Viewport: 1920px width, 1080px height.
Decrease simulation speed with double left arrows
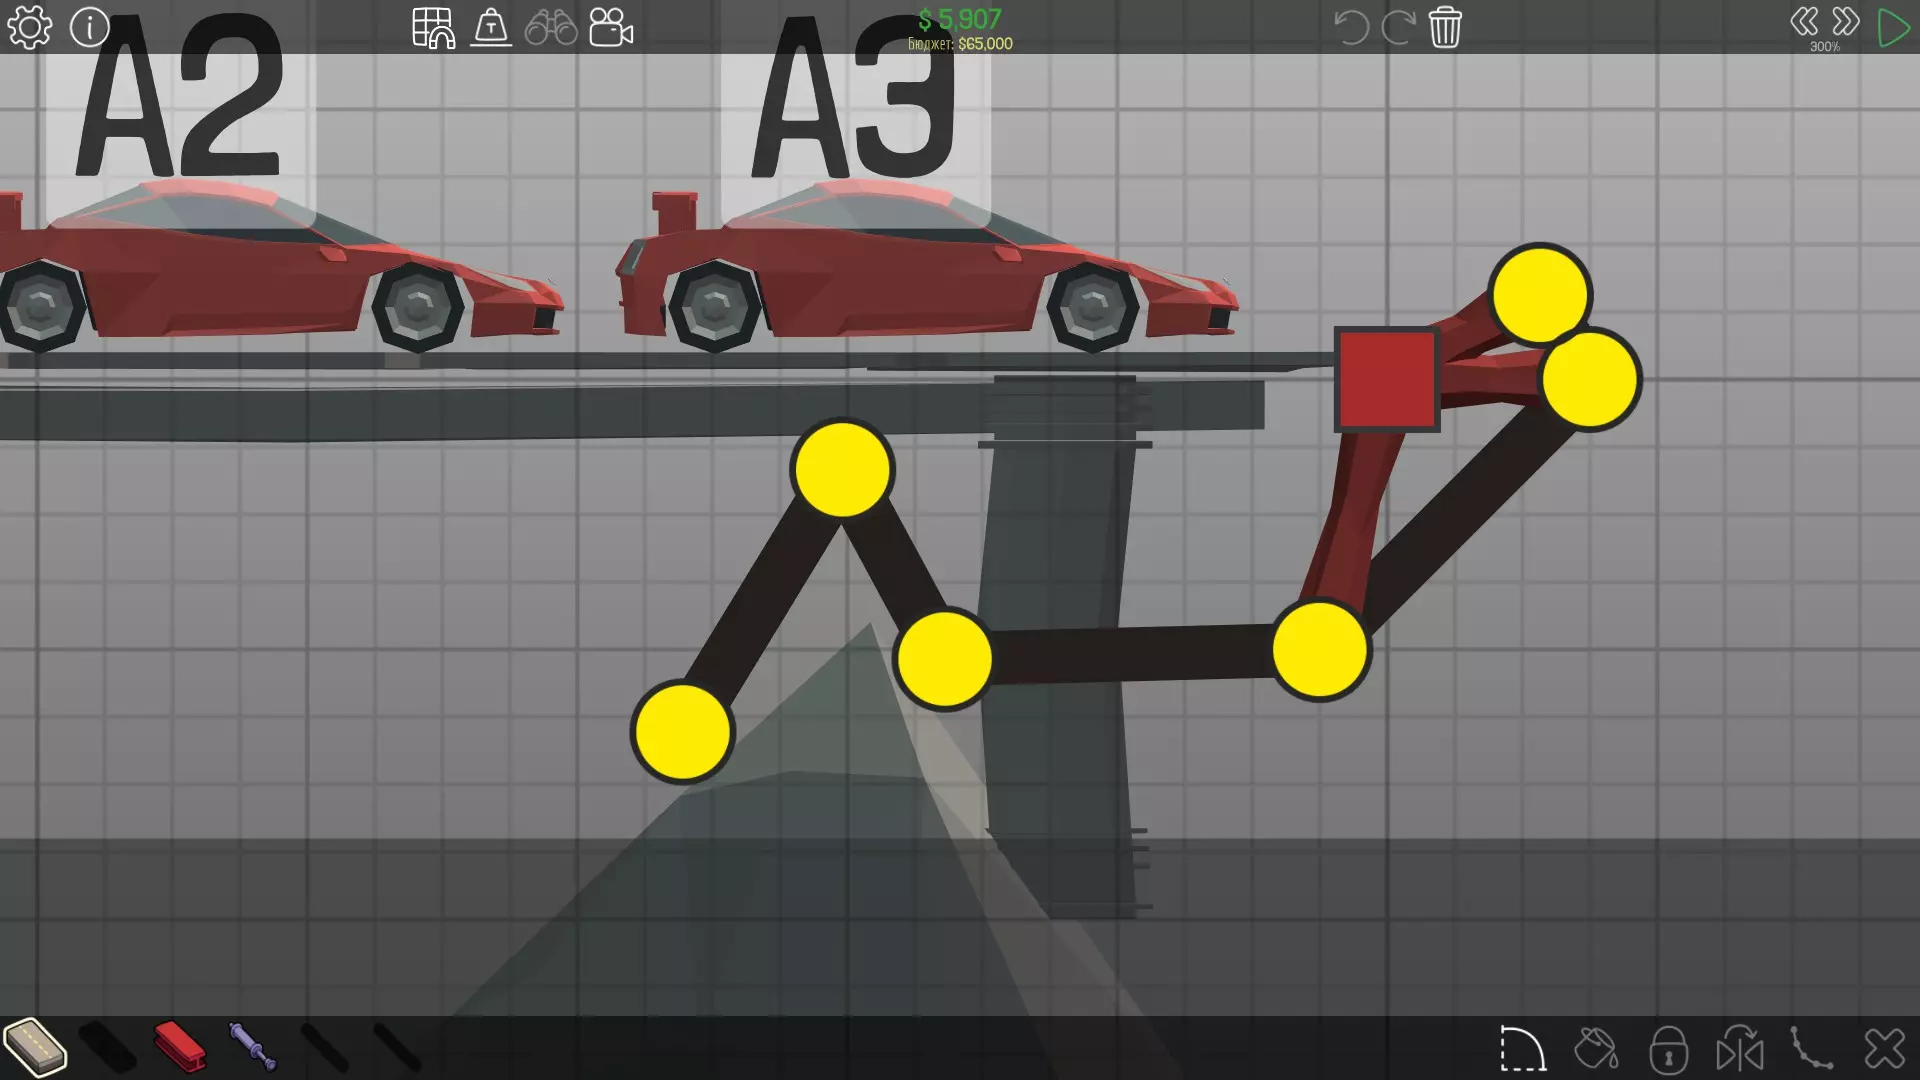coord(1804,22)
